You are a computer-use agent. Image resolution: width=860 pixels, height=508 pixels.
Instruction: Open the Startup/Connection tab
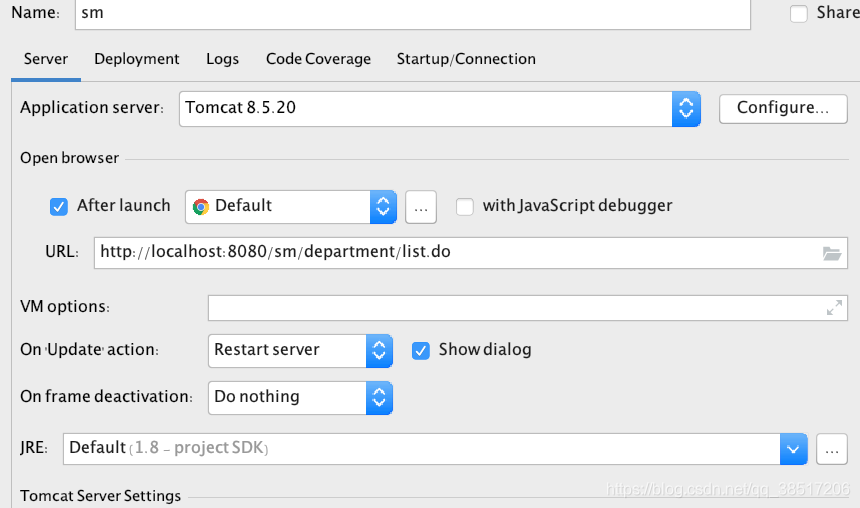[466, 59]
